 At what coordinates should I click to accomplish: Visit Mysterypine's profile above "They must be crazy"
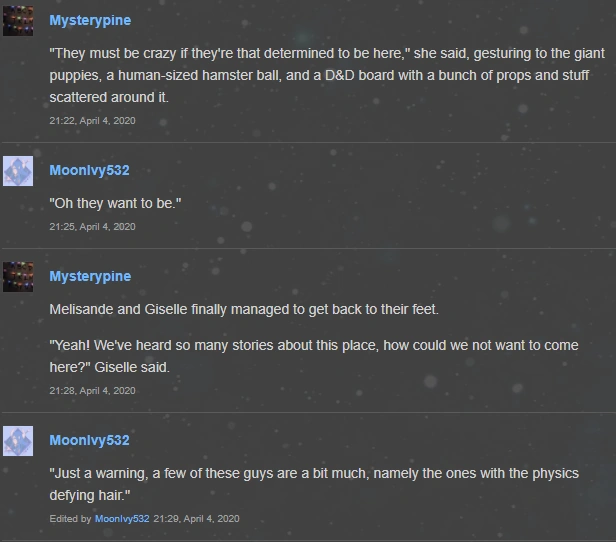(90, 21)
